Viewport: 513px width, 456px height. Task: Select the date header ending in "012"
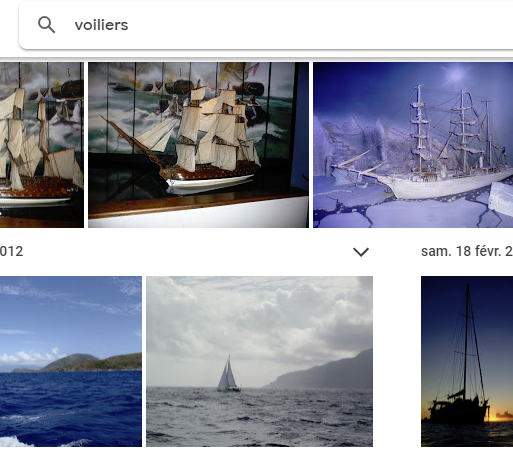point(11,251)
